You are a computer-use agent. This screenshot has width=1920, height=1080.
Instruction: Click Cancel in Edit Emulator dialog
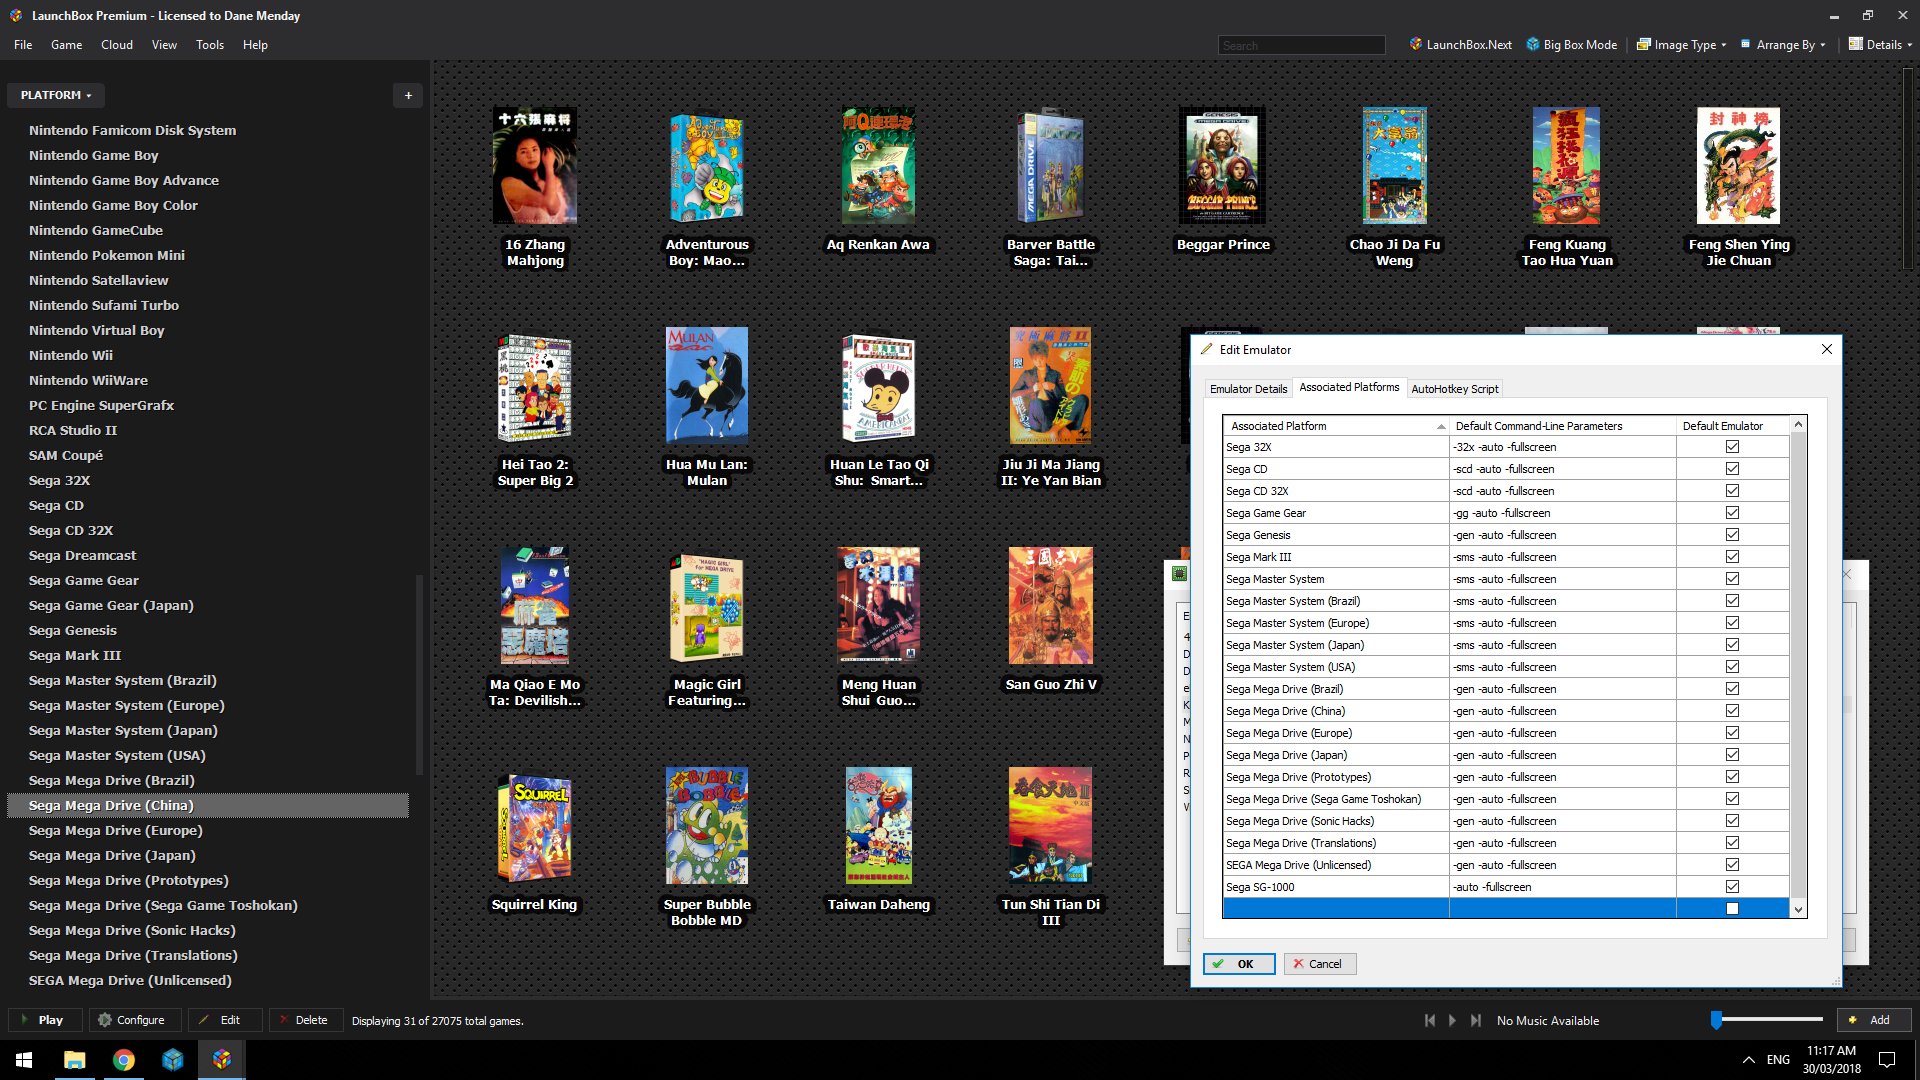(x=1320, y=964)
